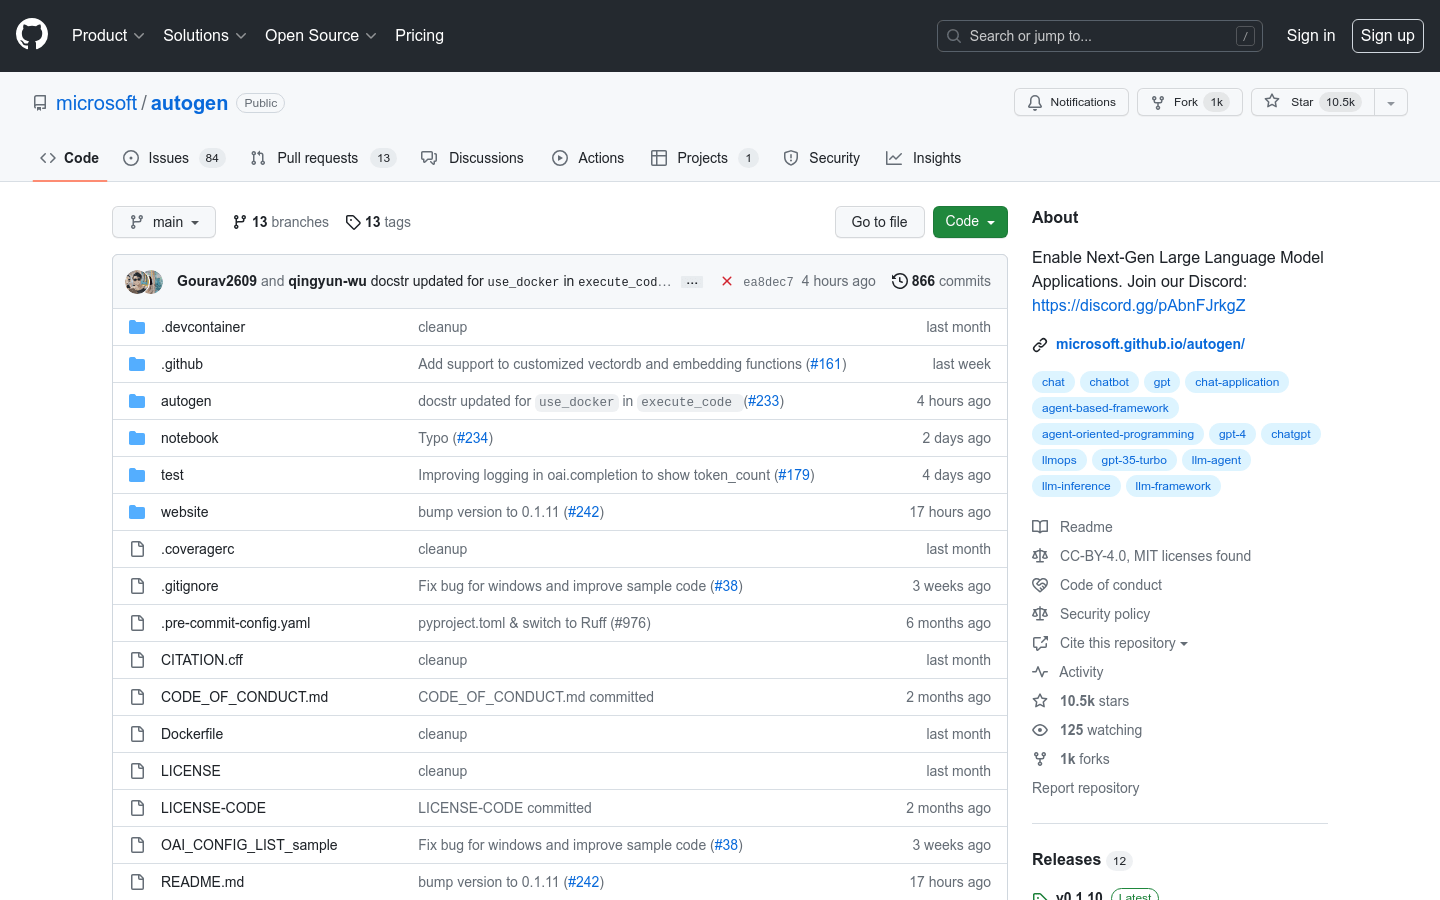Click the chatbot topic tag

(1109, 382)
